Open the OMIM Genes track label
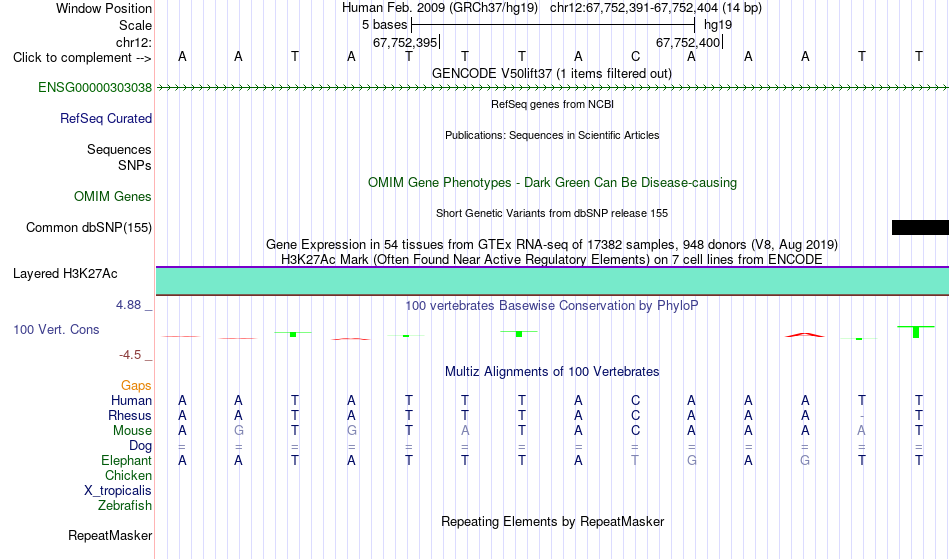The width and height of the screenshot is (950, 559). [x=112, y=196]
